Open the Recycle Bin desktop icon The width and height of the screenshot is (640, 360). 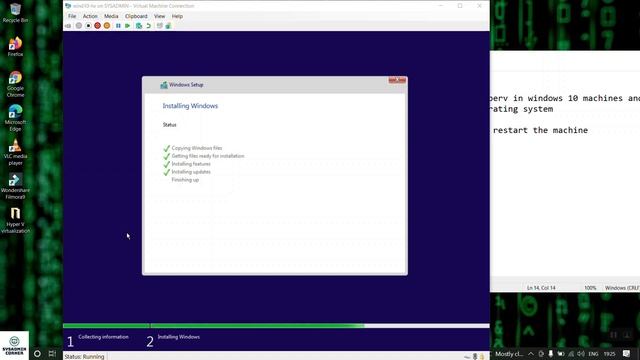click(16, 13)
